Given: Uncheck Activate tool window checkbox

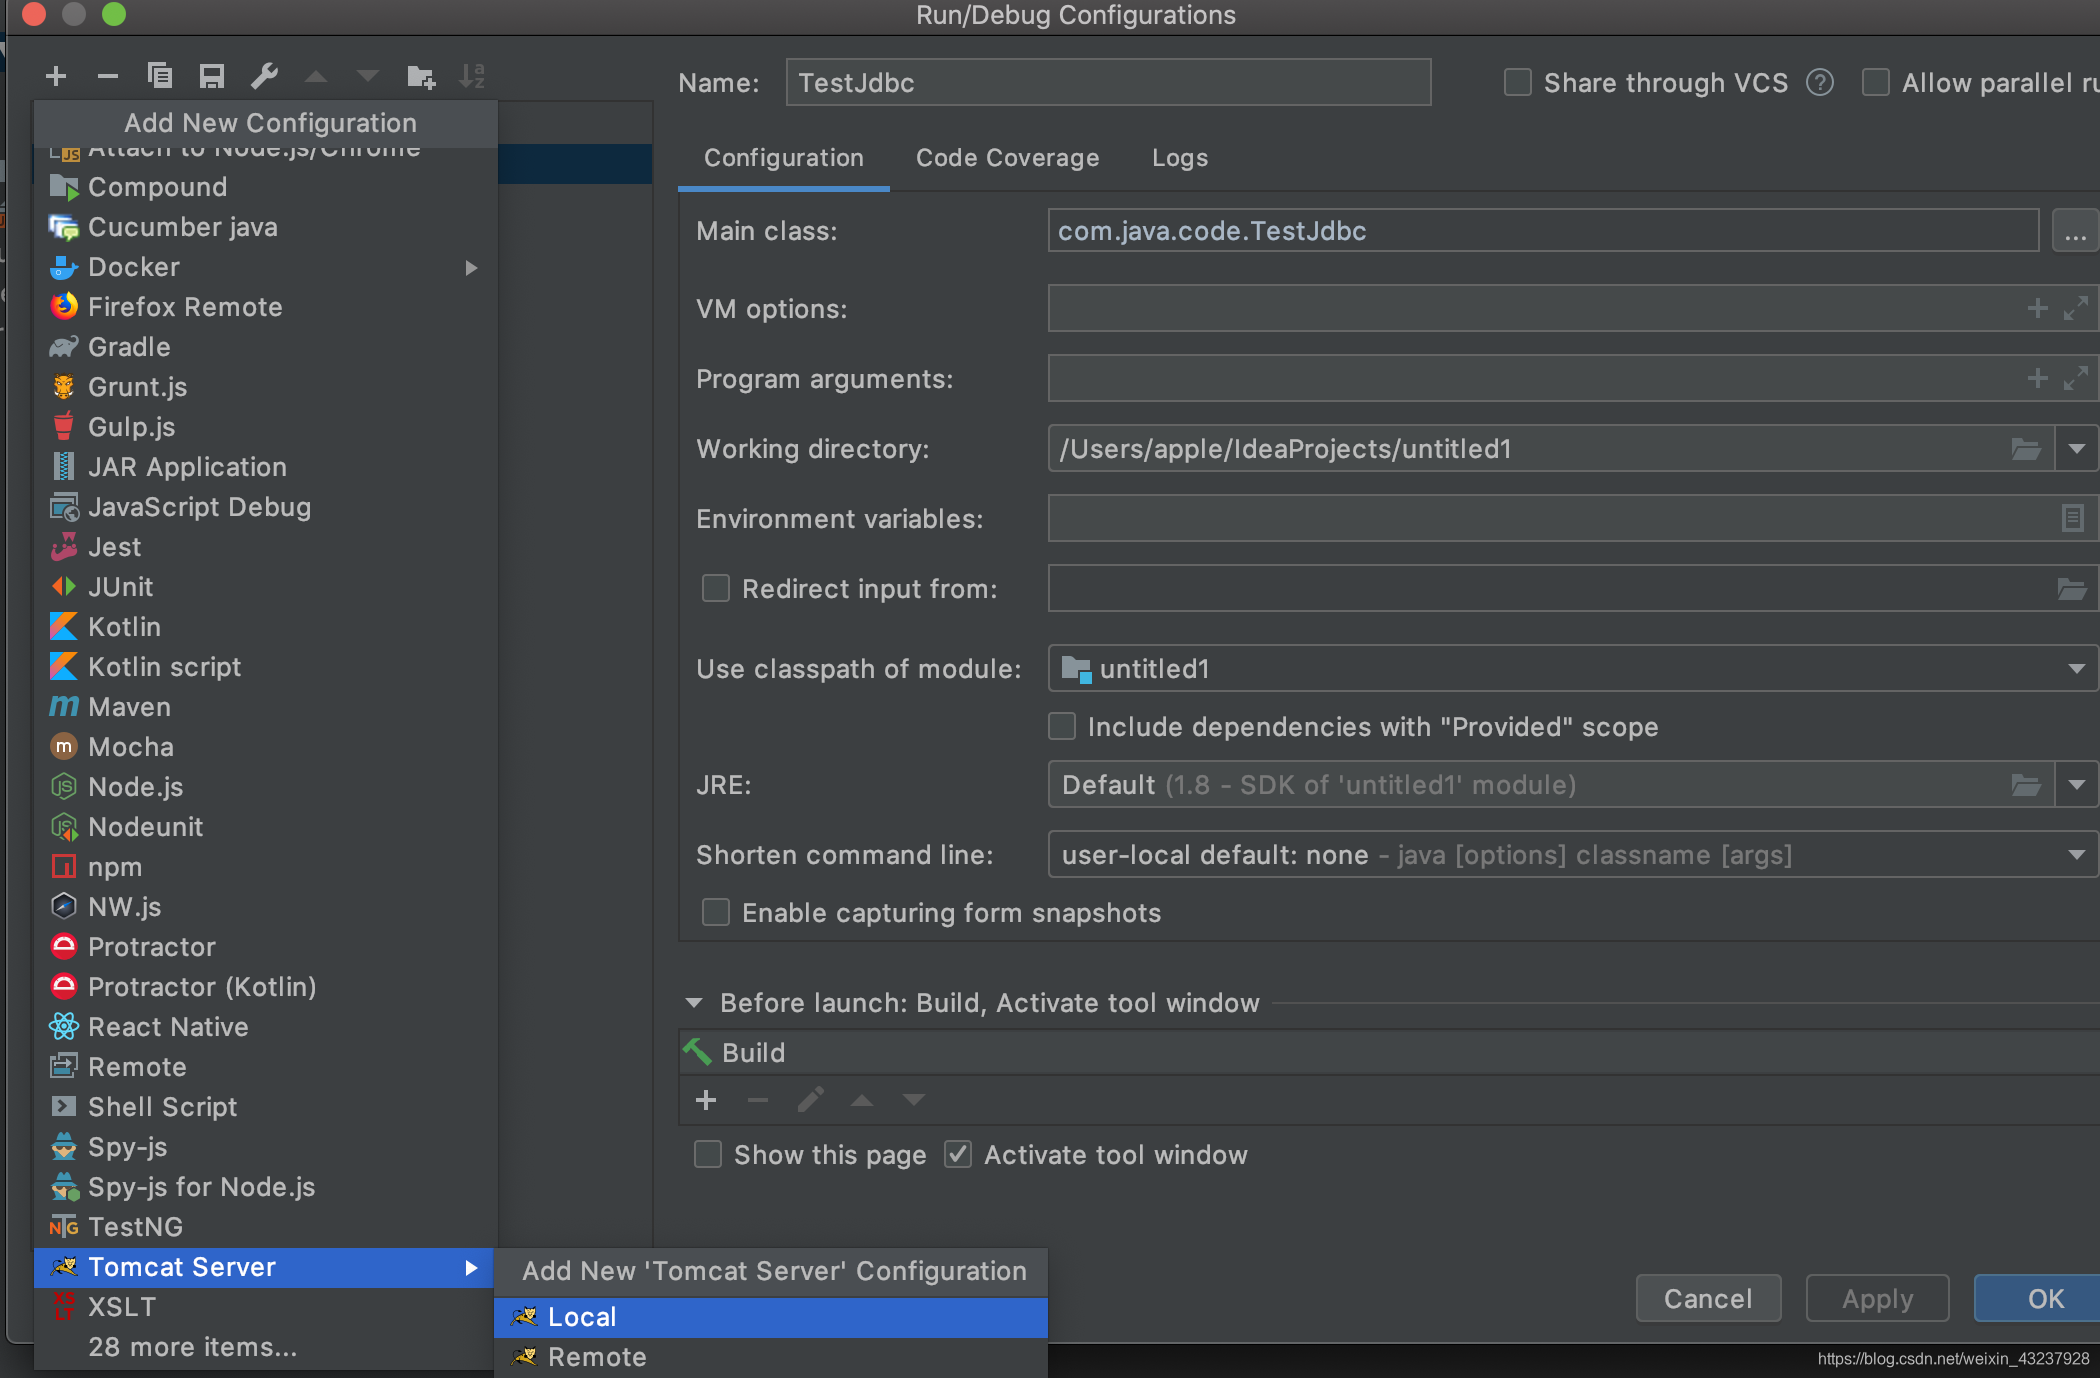Looking at the screenshot, I should click(x=958, y=1154).
